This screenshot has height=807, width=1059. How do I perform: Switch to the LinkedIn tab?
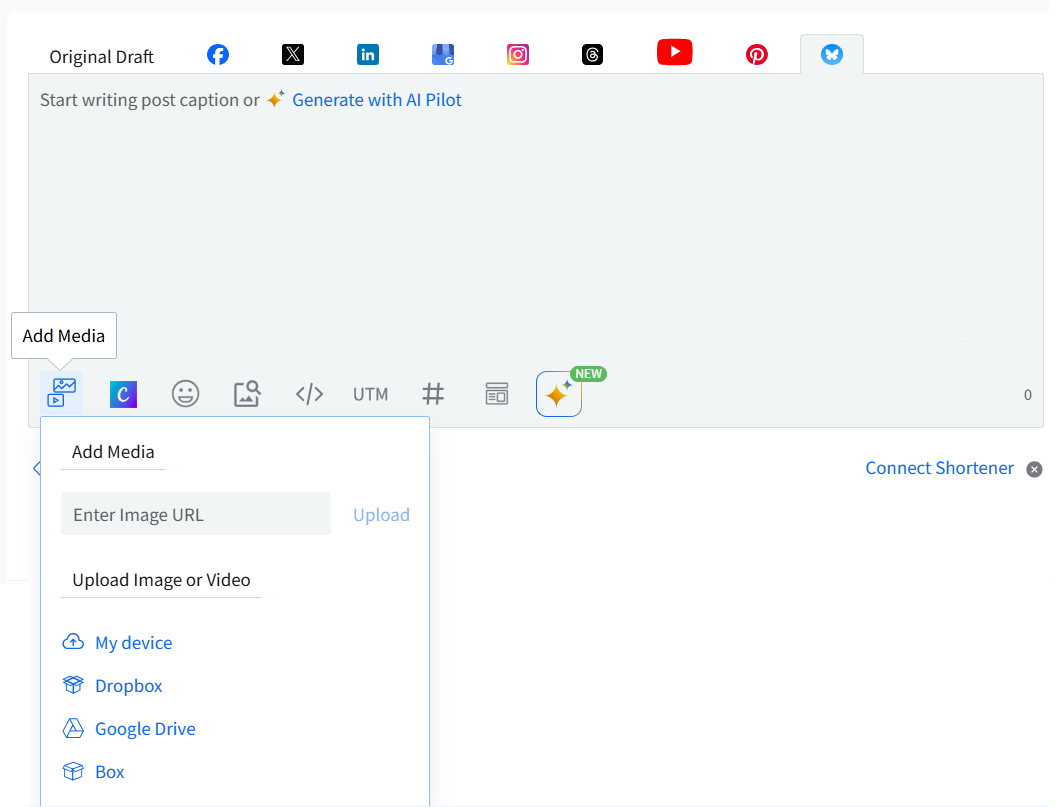(368, 55)
